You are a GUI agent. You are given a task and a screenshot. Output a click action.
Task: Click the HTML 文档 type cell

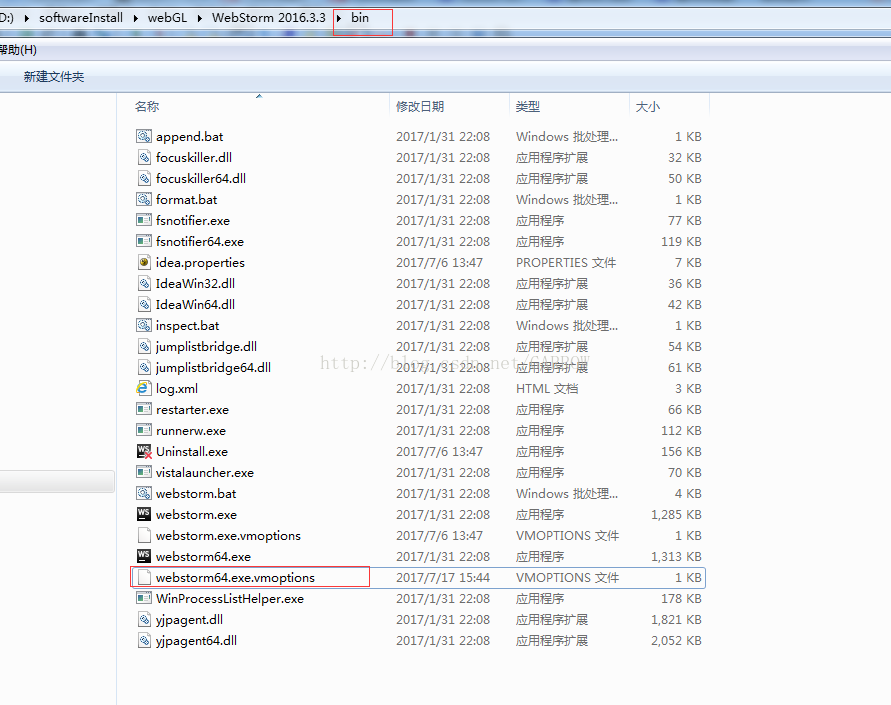coord(547,389)
